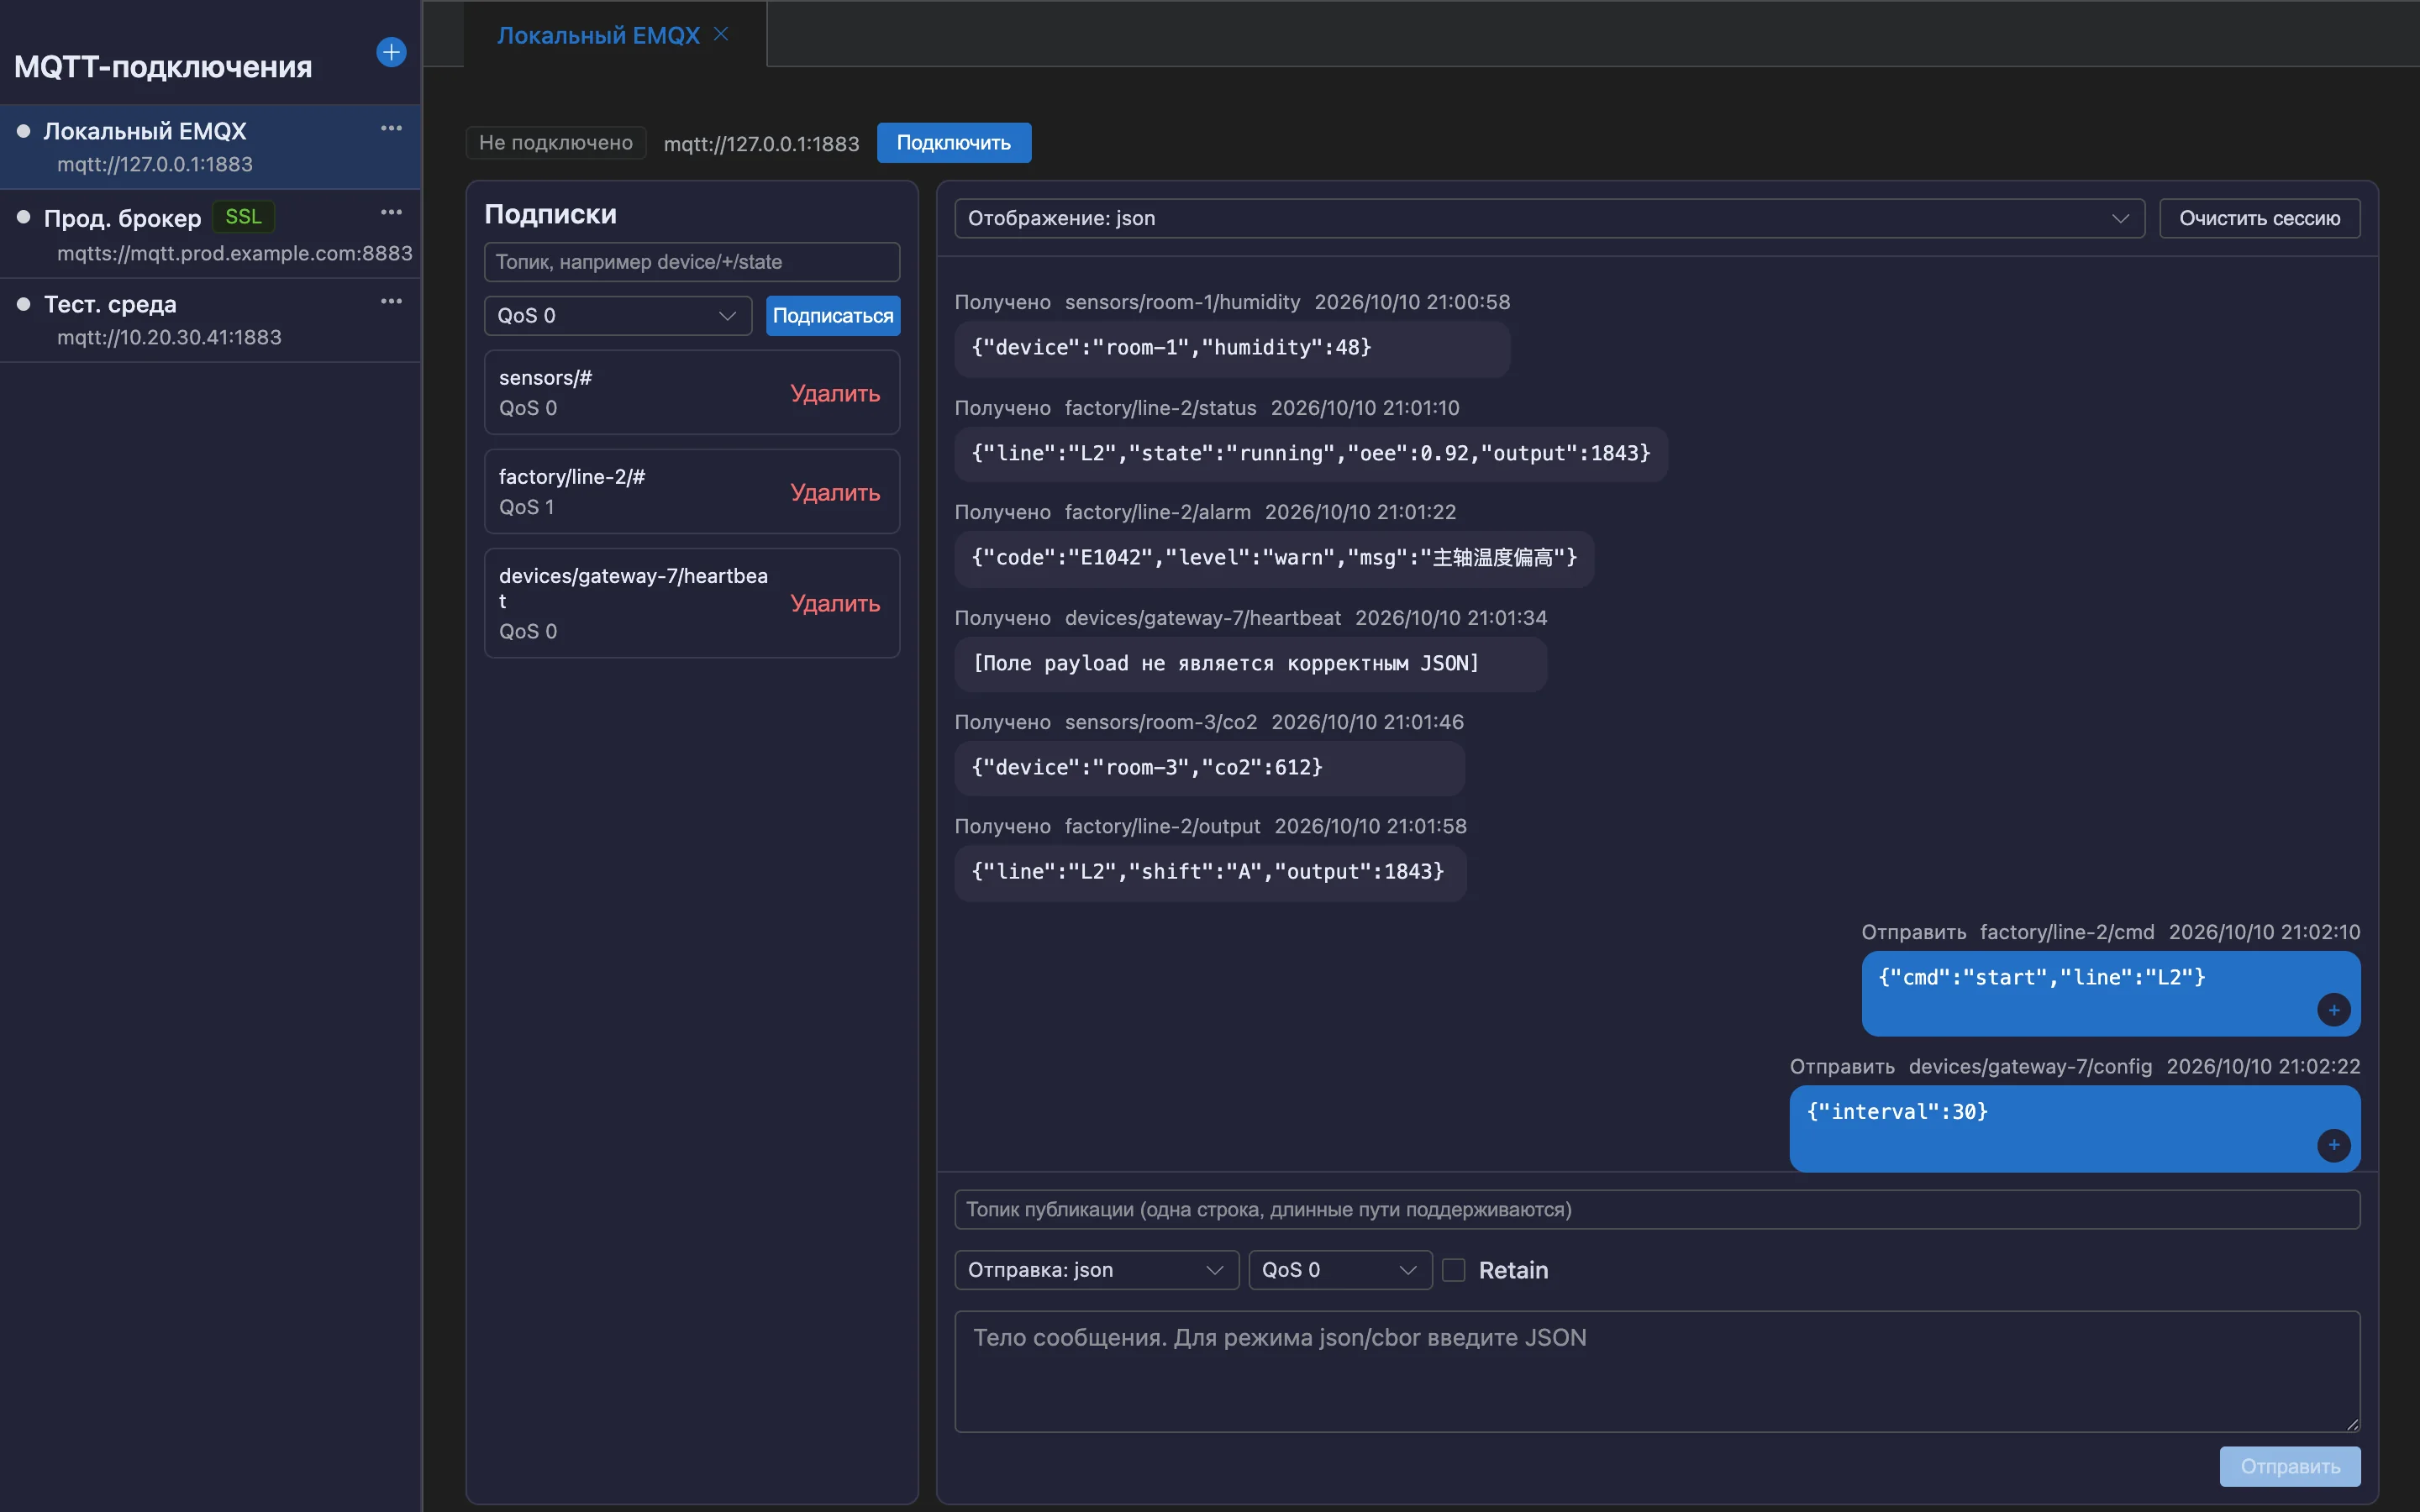Screen dimensions: 2420x1512
Task: Focus the subscription topic input field
Action: click(691, 262)
